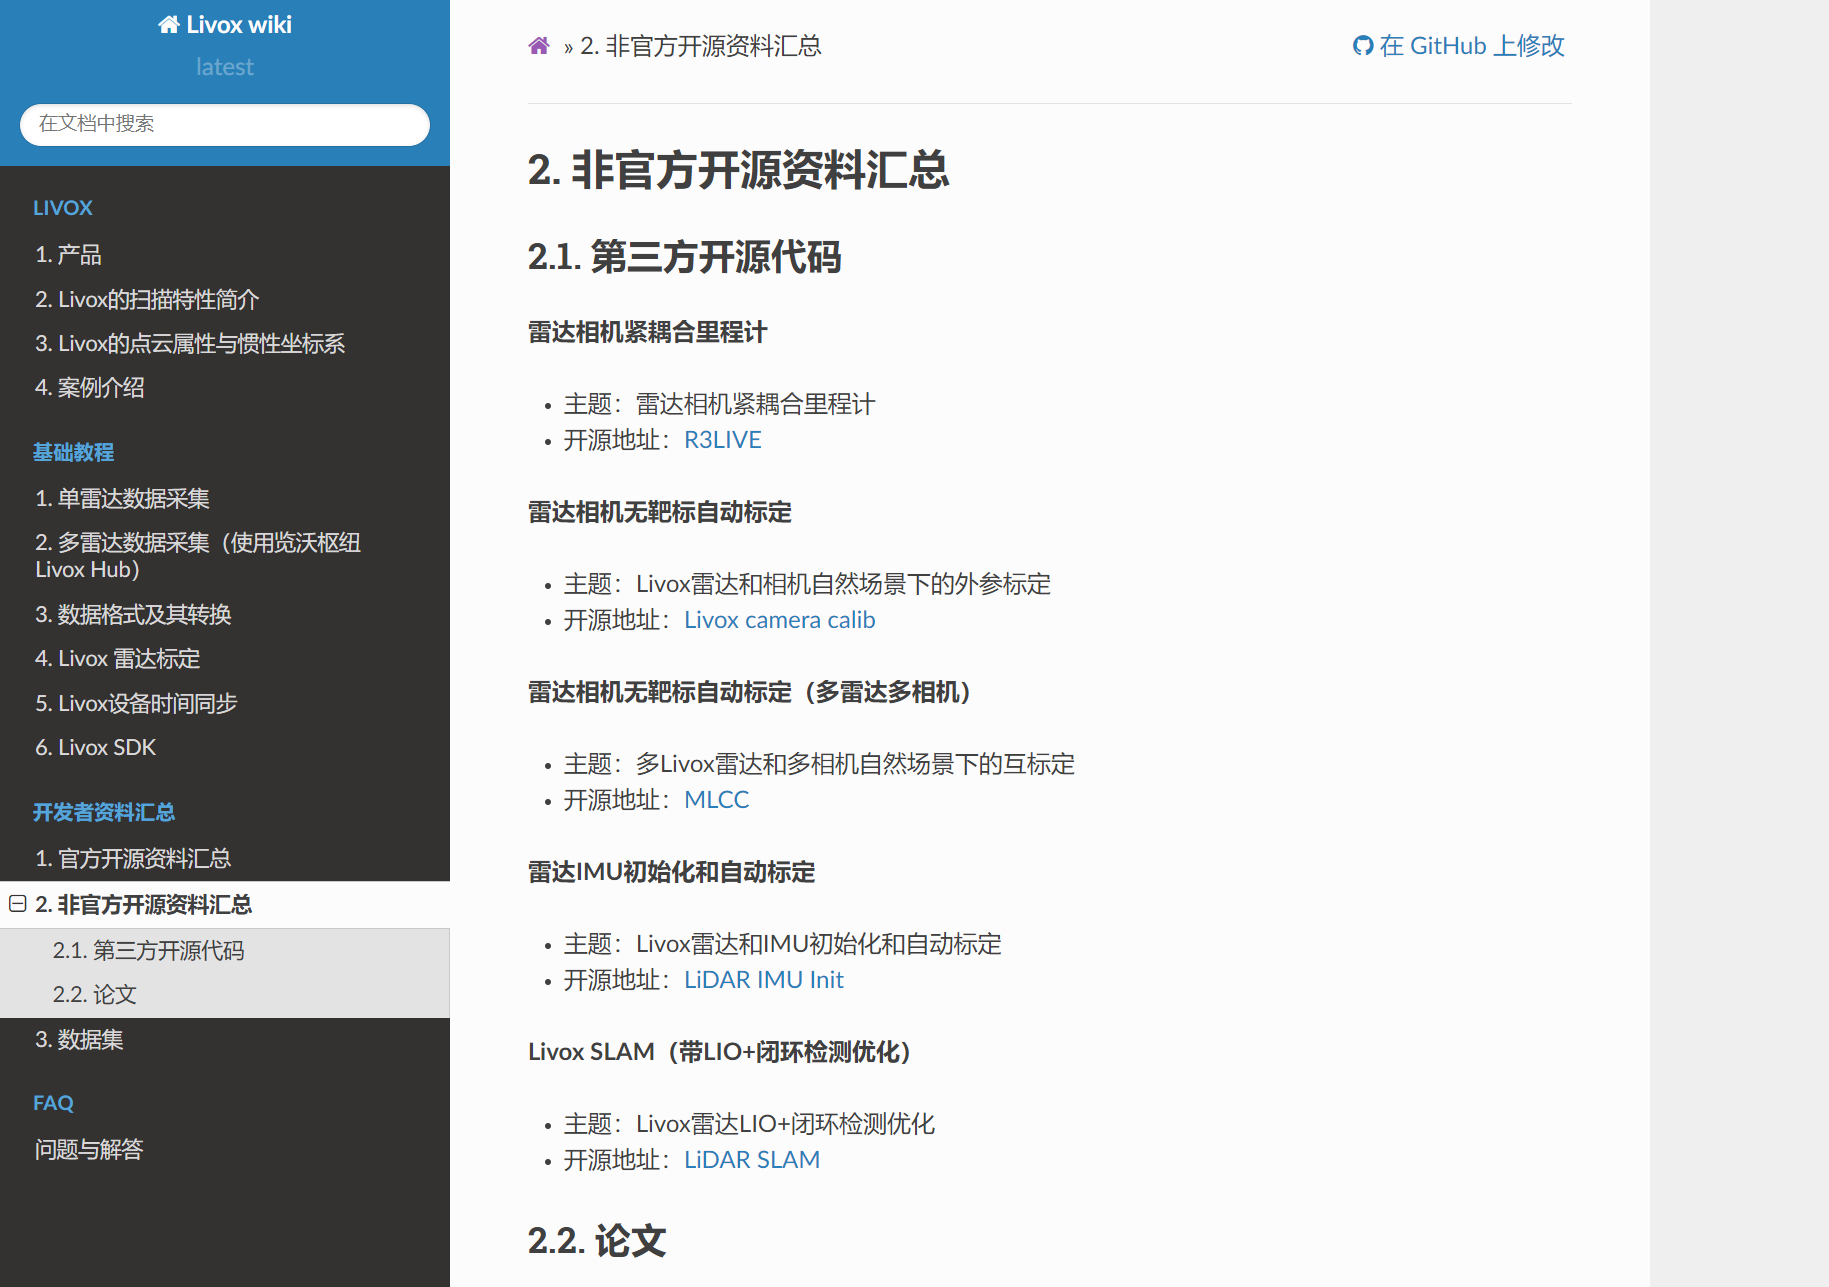This screenshot has height=1287, width=1829.
Task: Click bullet text Livox雷达和IMU初始化和自动标定
Action: point(819,944)
